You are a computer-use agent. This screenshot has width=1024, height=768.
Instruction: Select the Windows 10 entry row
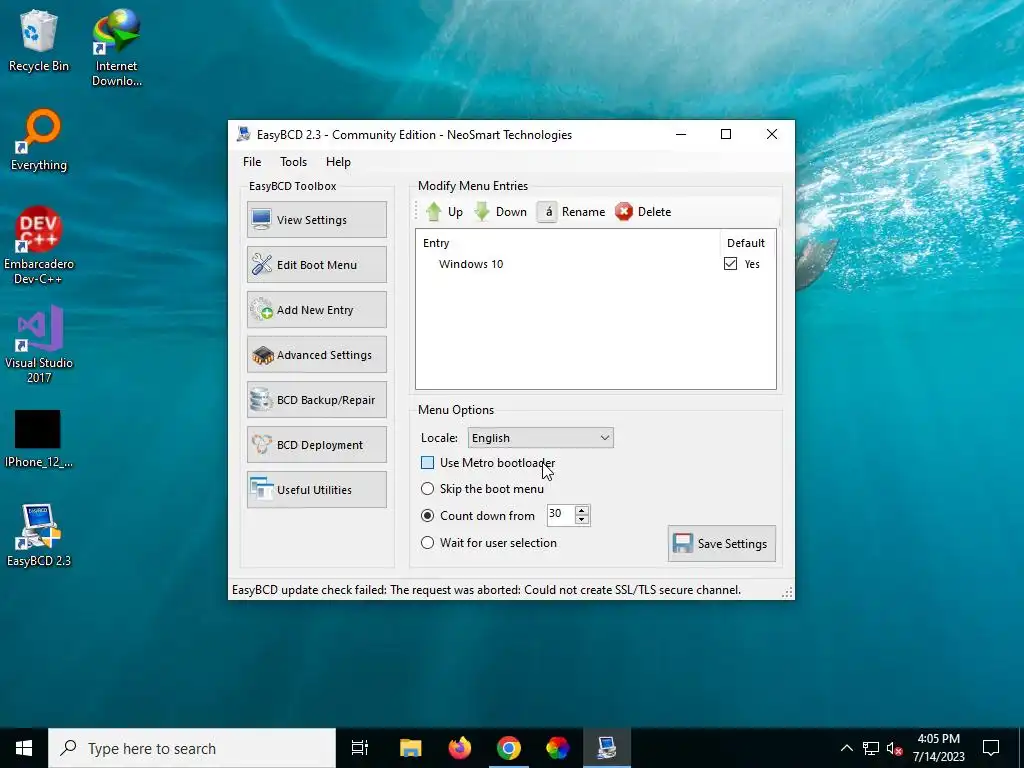click(x=596, y=264)
